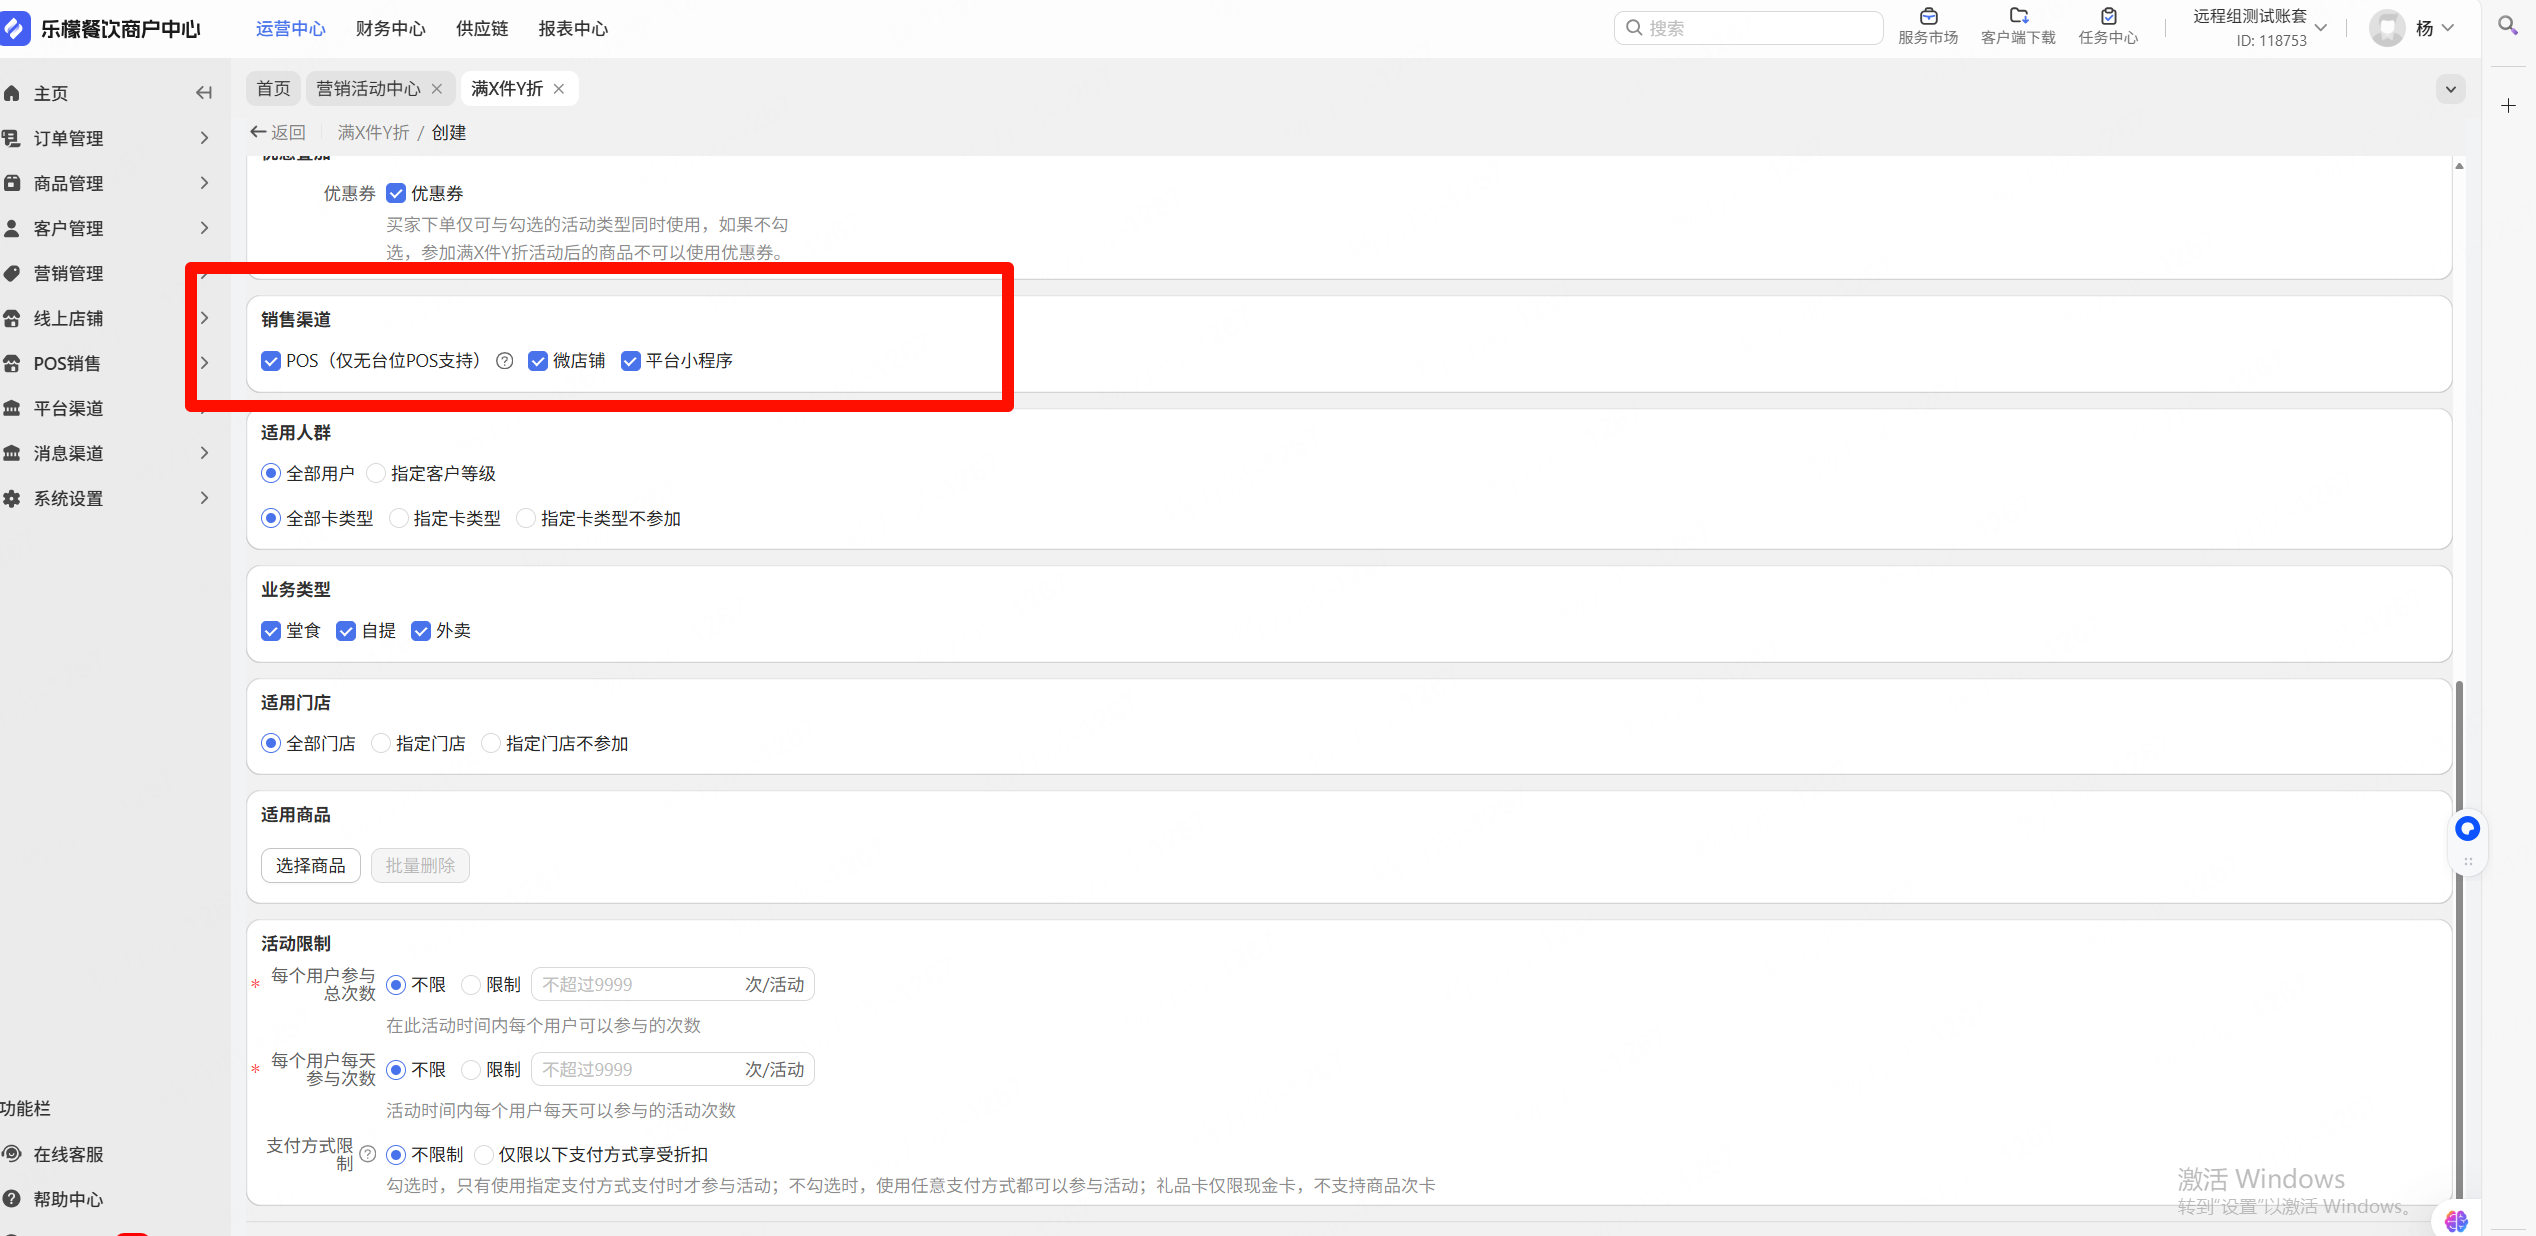Click the 选择商品 button
Screen dimensions: 2536x1236
(x=311, y=865)
